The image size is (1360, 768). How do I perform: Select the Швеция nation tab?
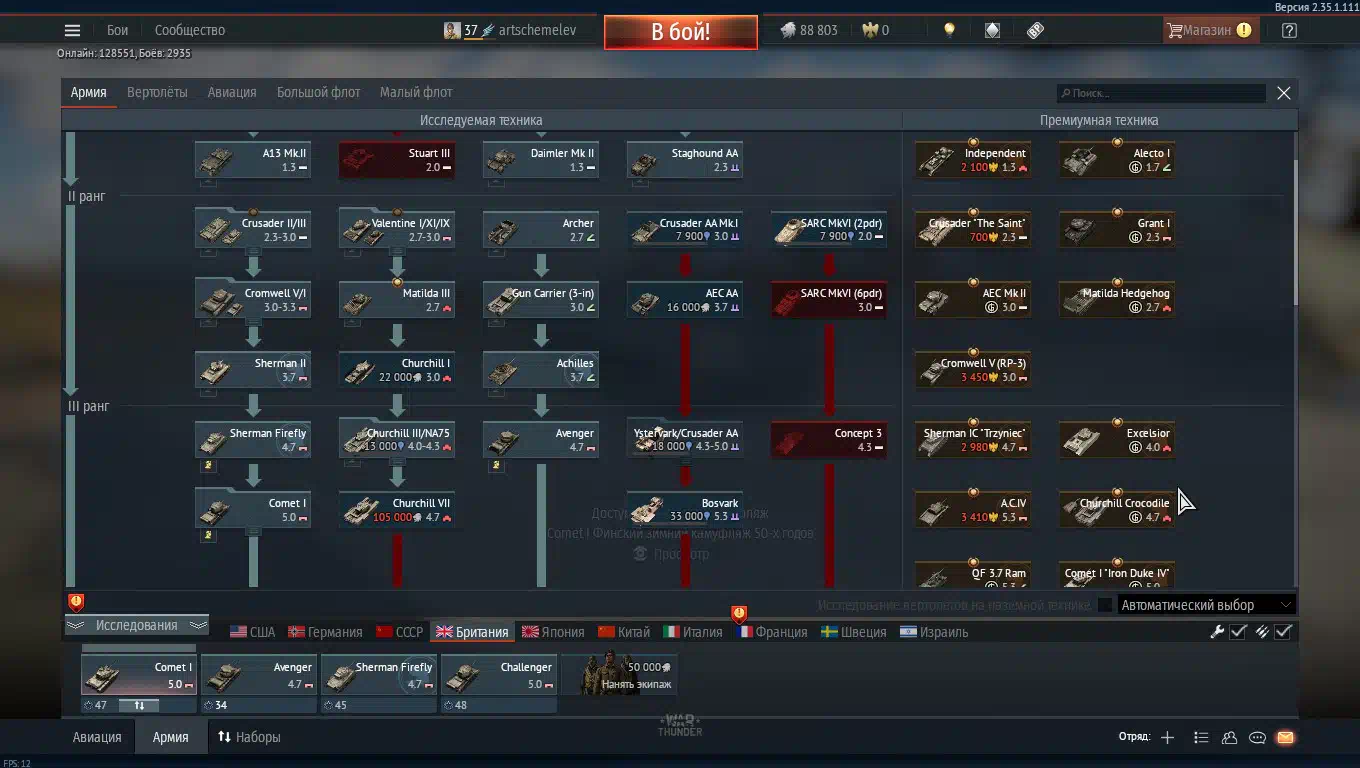click(854, 632)
